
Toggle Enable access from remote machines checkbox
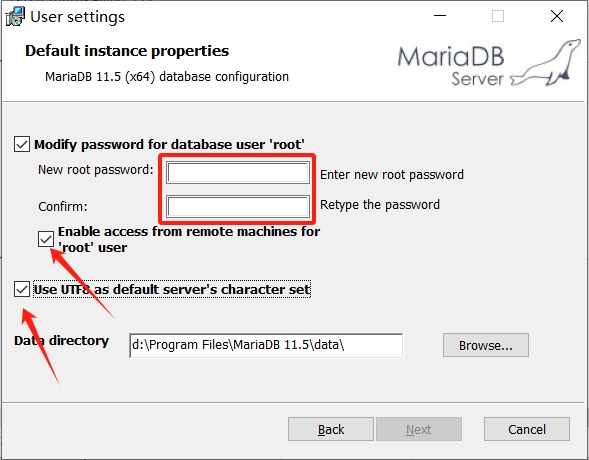click(x=46, y=239)
